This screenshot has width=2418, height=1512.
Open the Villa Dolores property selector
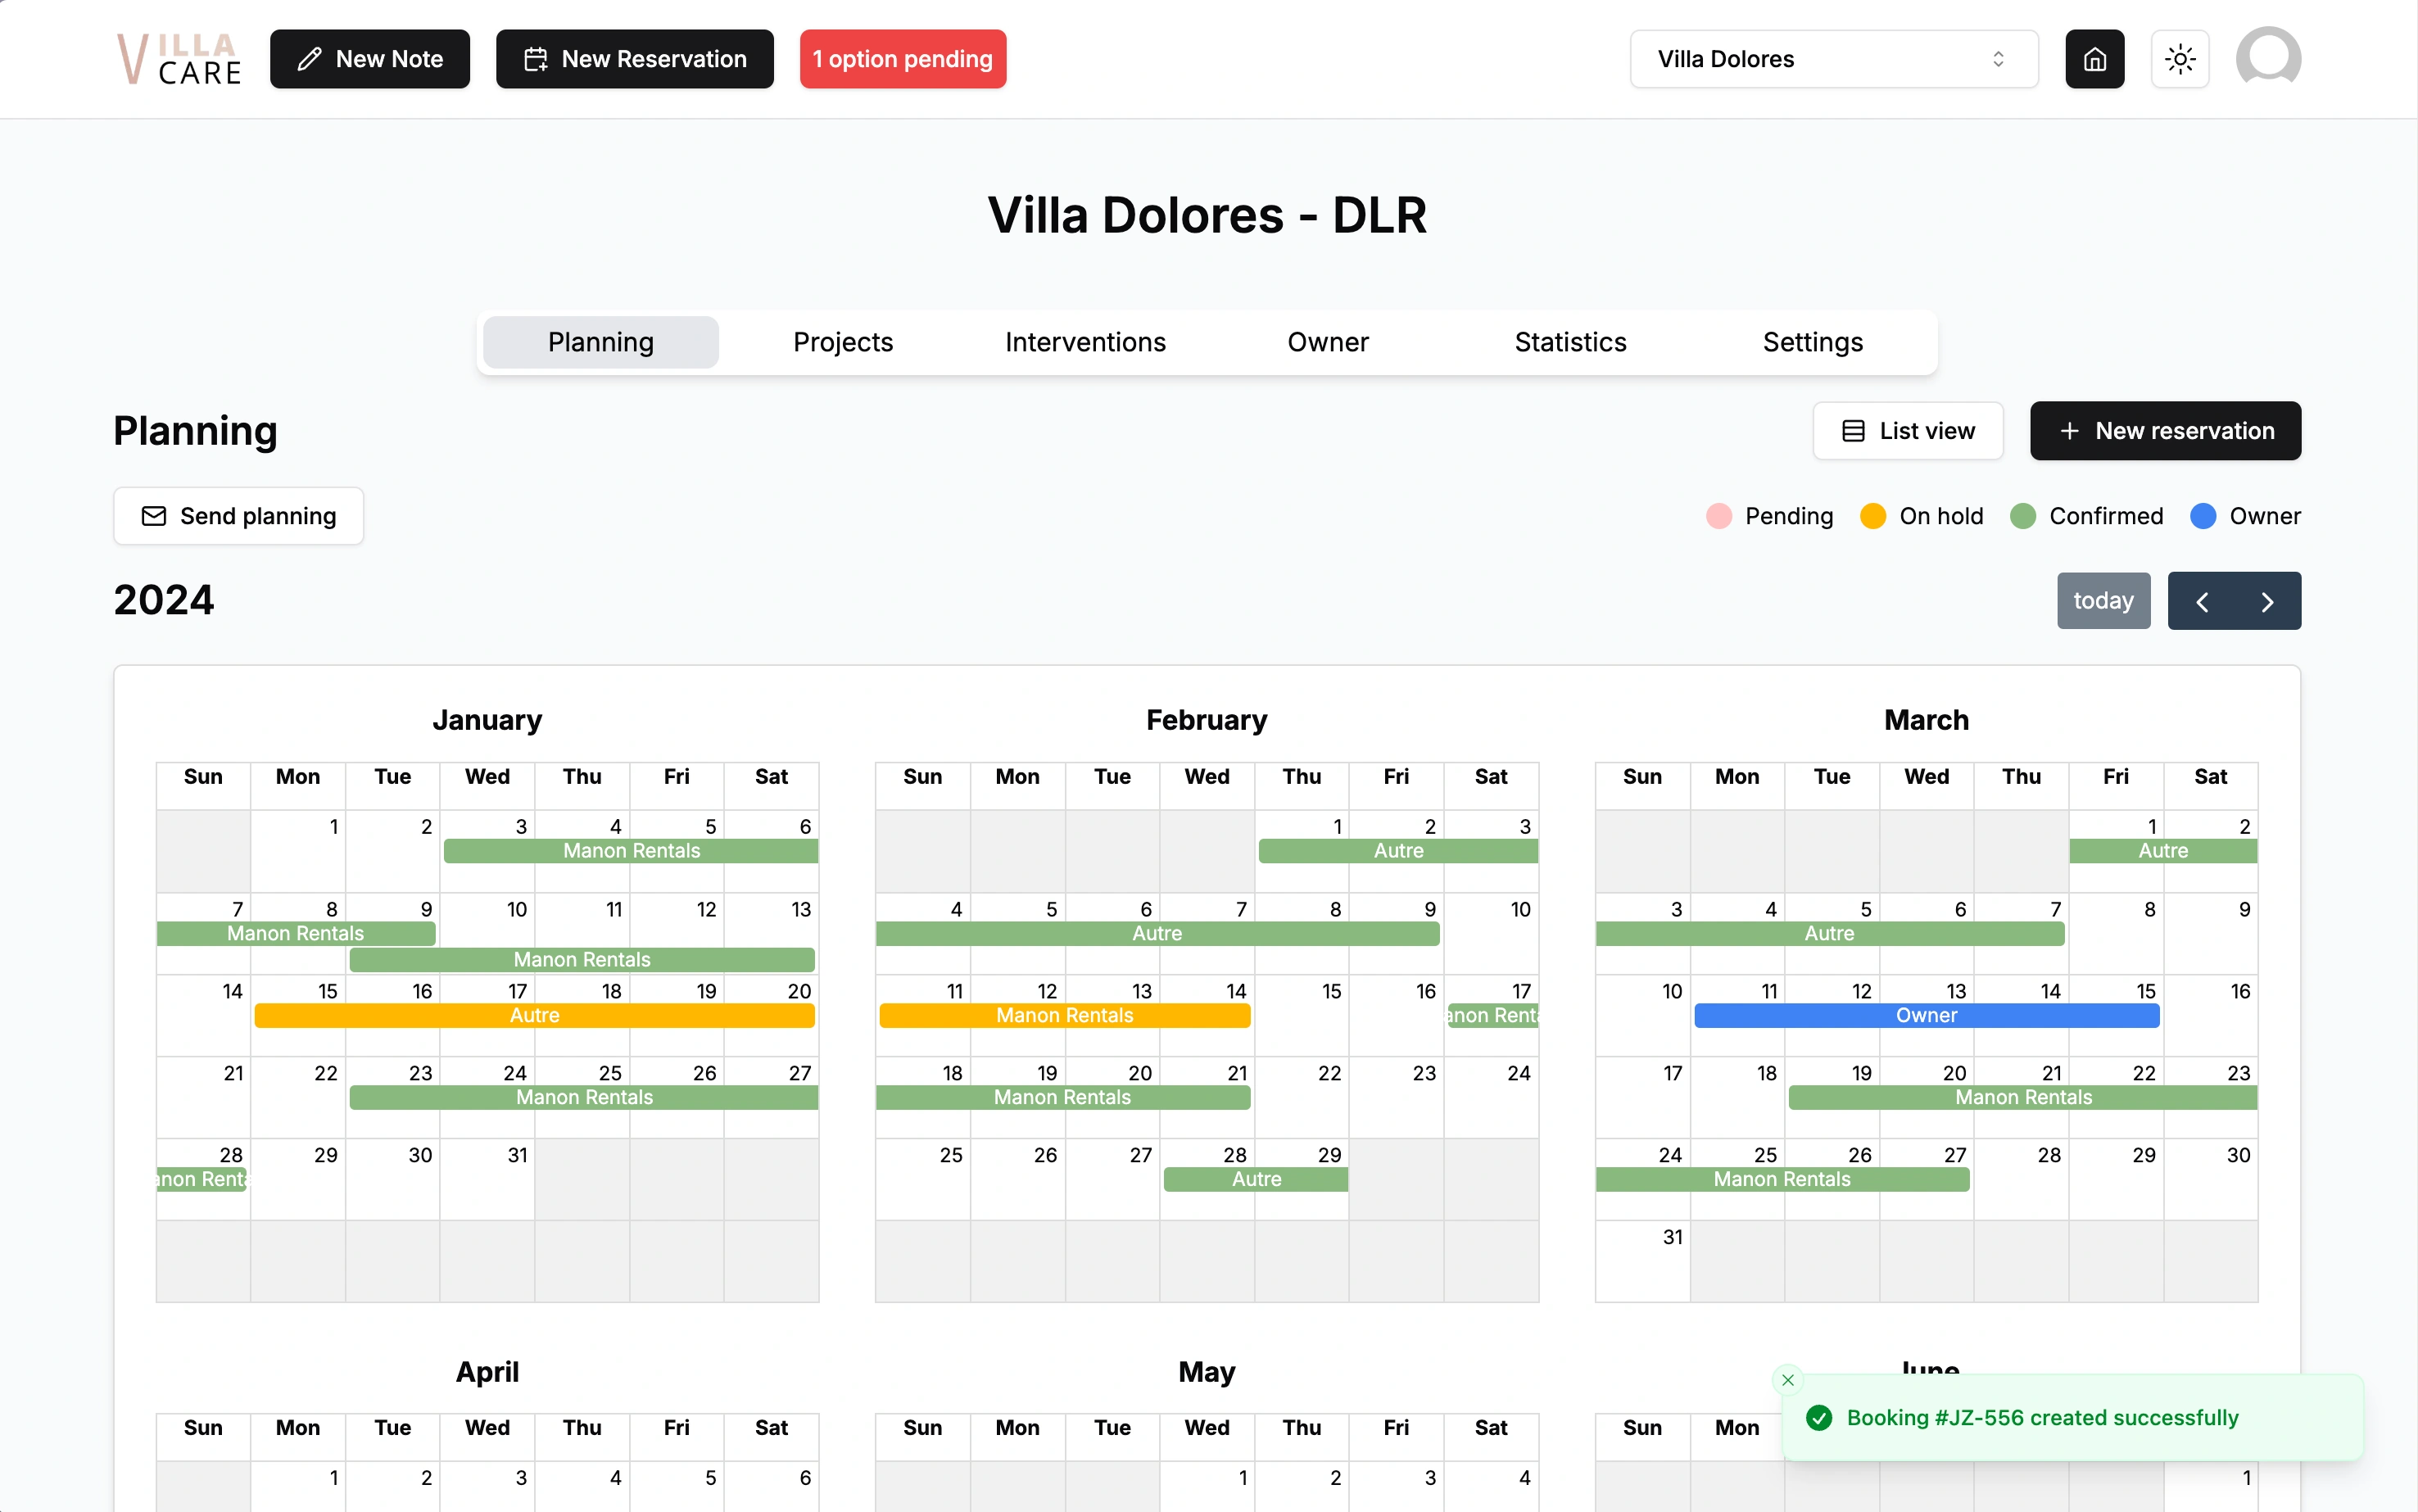click(1833, 59)
